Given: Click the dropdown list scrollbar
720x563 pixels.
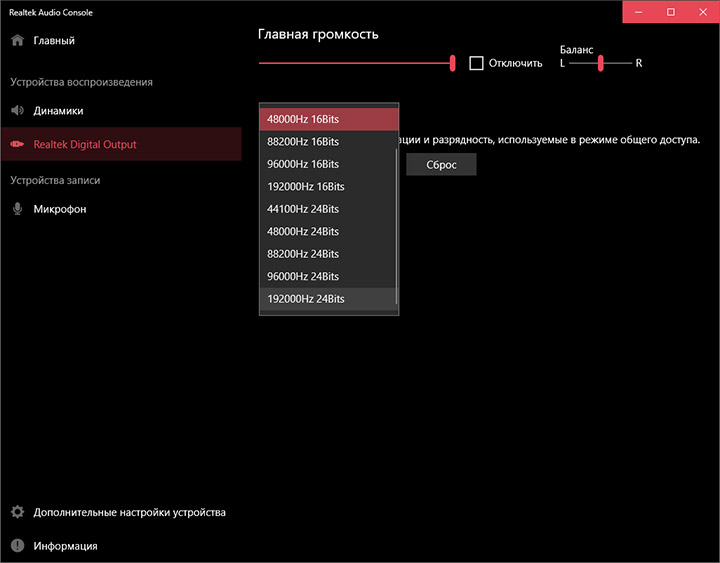Looking at the screenshot, I should point(396,226).
